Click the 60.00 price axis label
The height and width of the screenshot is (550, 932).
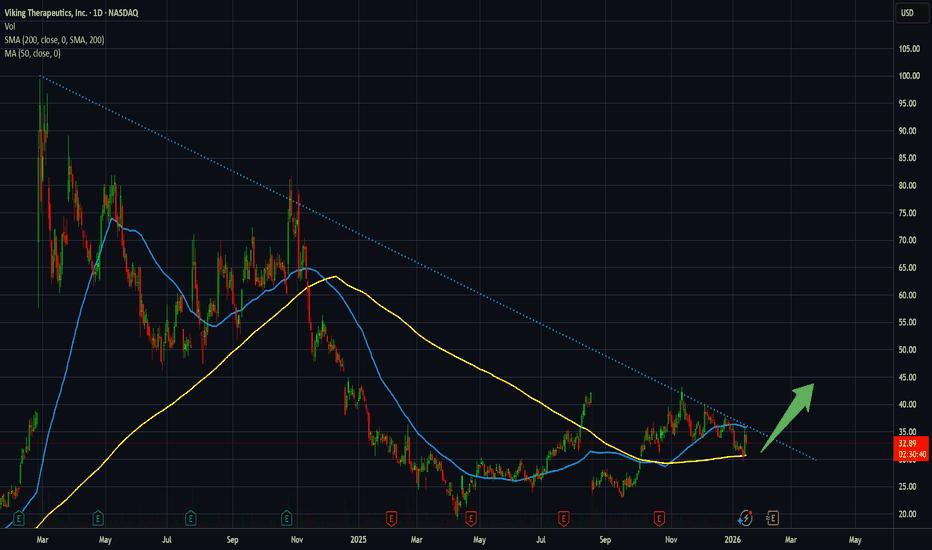click(x=908, y=295)
